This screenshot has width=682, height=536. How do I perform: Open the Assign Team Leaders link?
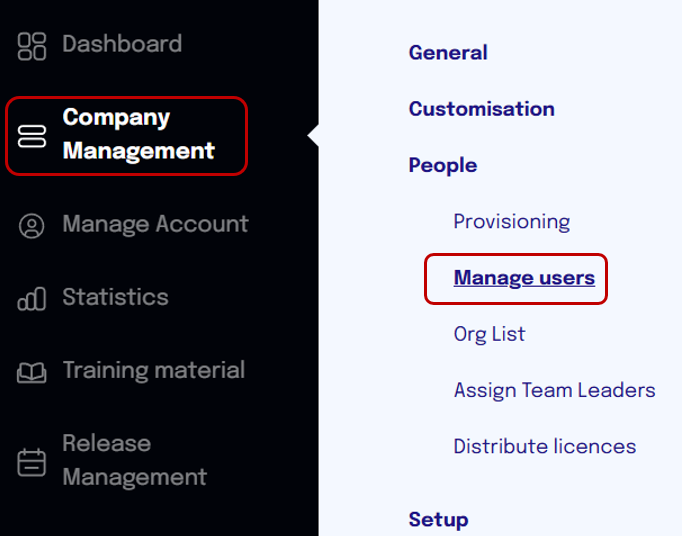(555, 390)
